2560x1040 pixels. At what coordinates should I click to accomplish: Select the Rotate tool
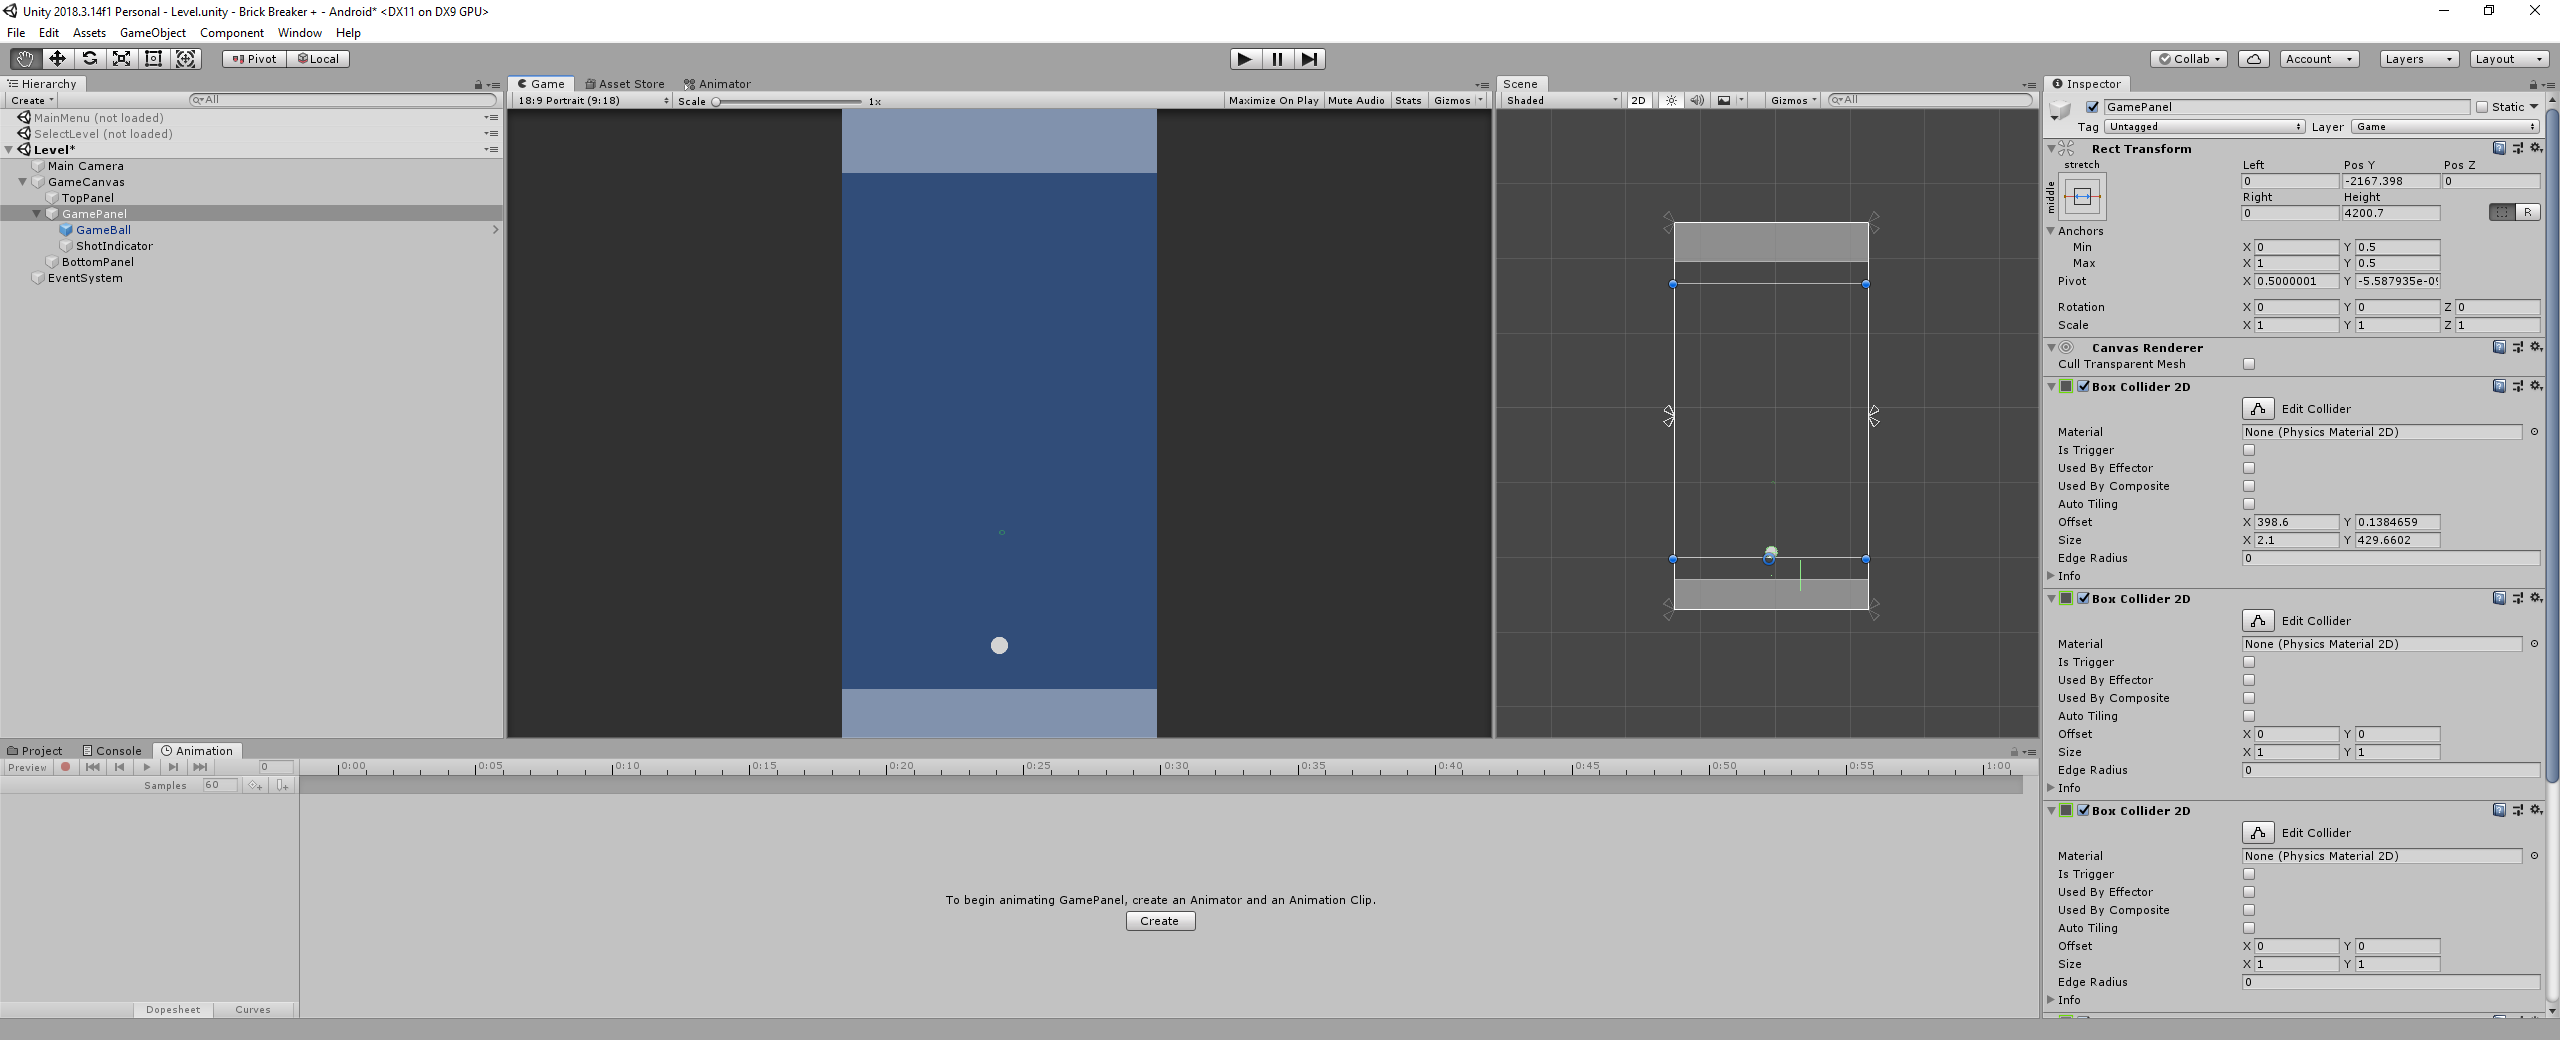coord(90,58)
